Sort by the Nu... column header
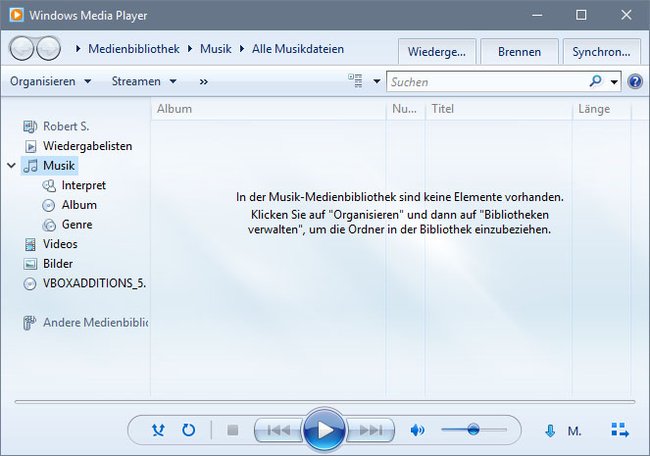The image size is (650, 456). tap(406, 109)
